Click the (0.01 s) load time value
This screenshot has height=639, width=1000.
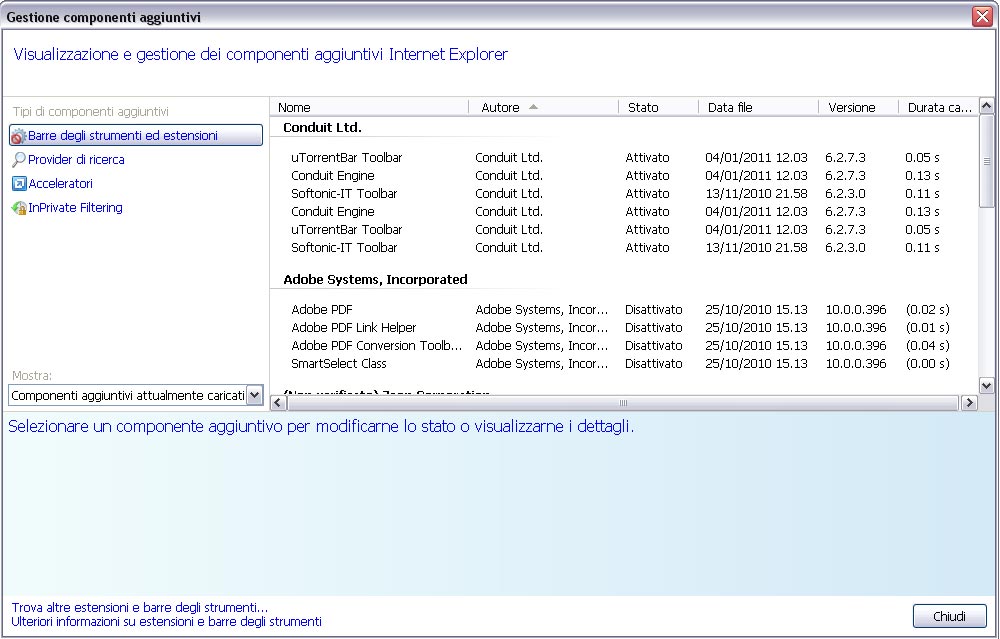(x=928, y=327)
